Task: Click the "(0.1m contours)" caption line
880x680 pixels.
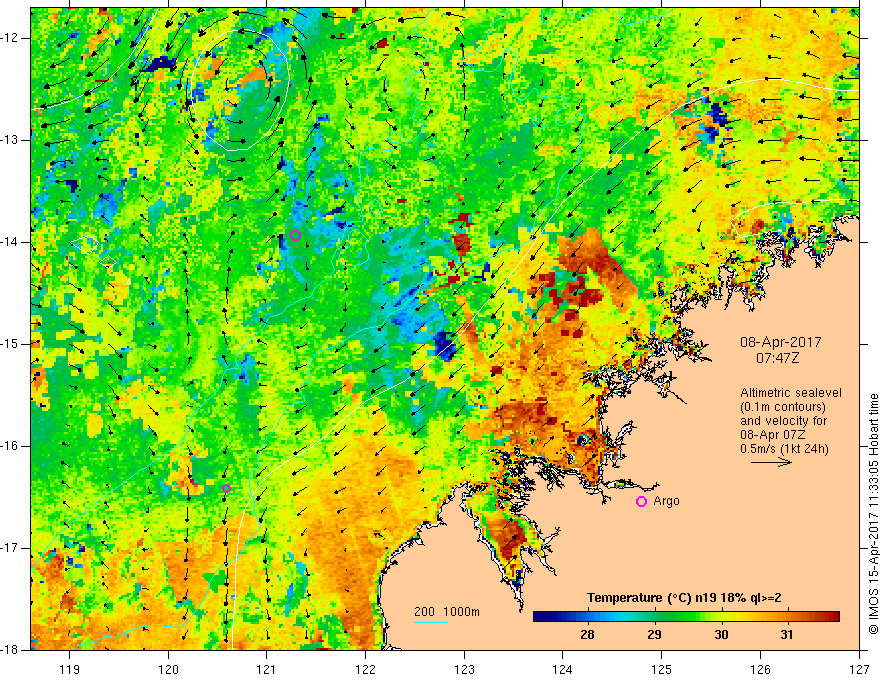Action: pyautogui.click(x=783, y=407)
